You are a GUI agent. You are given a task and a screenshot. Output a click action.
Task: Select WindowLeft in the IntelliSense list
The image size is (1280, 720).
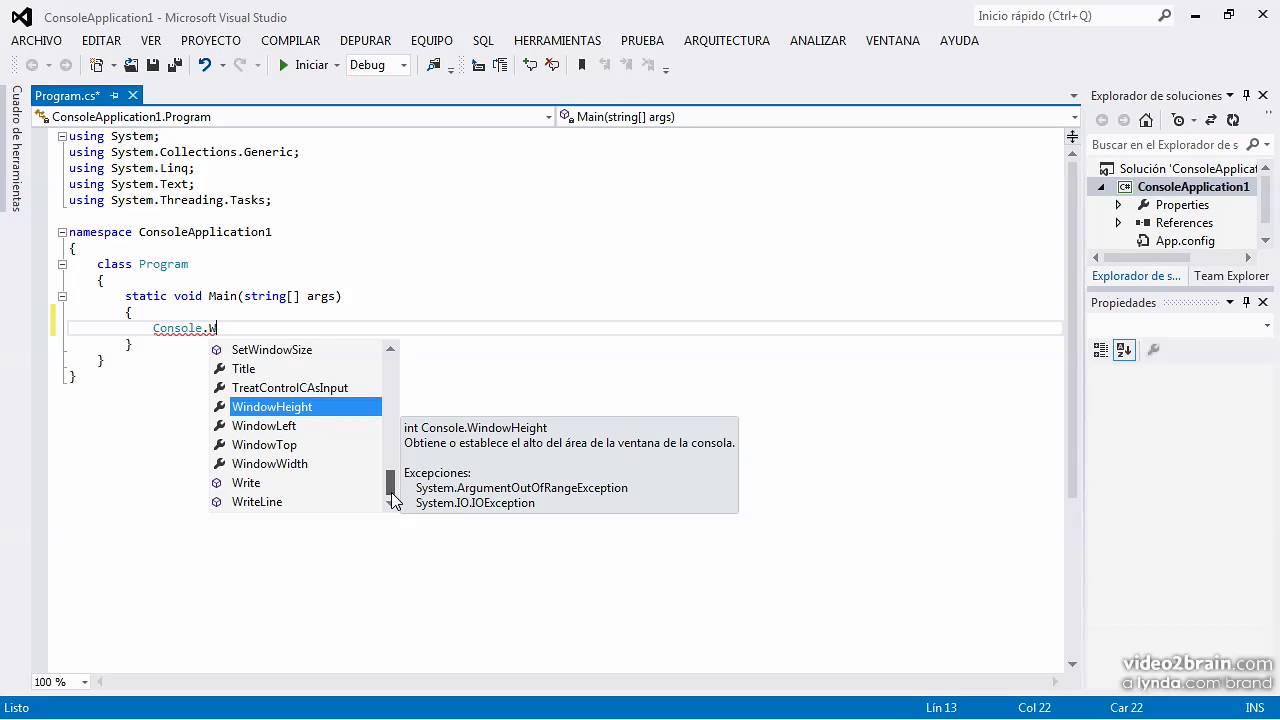296,426
